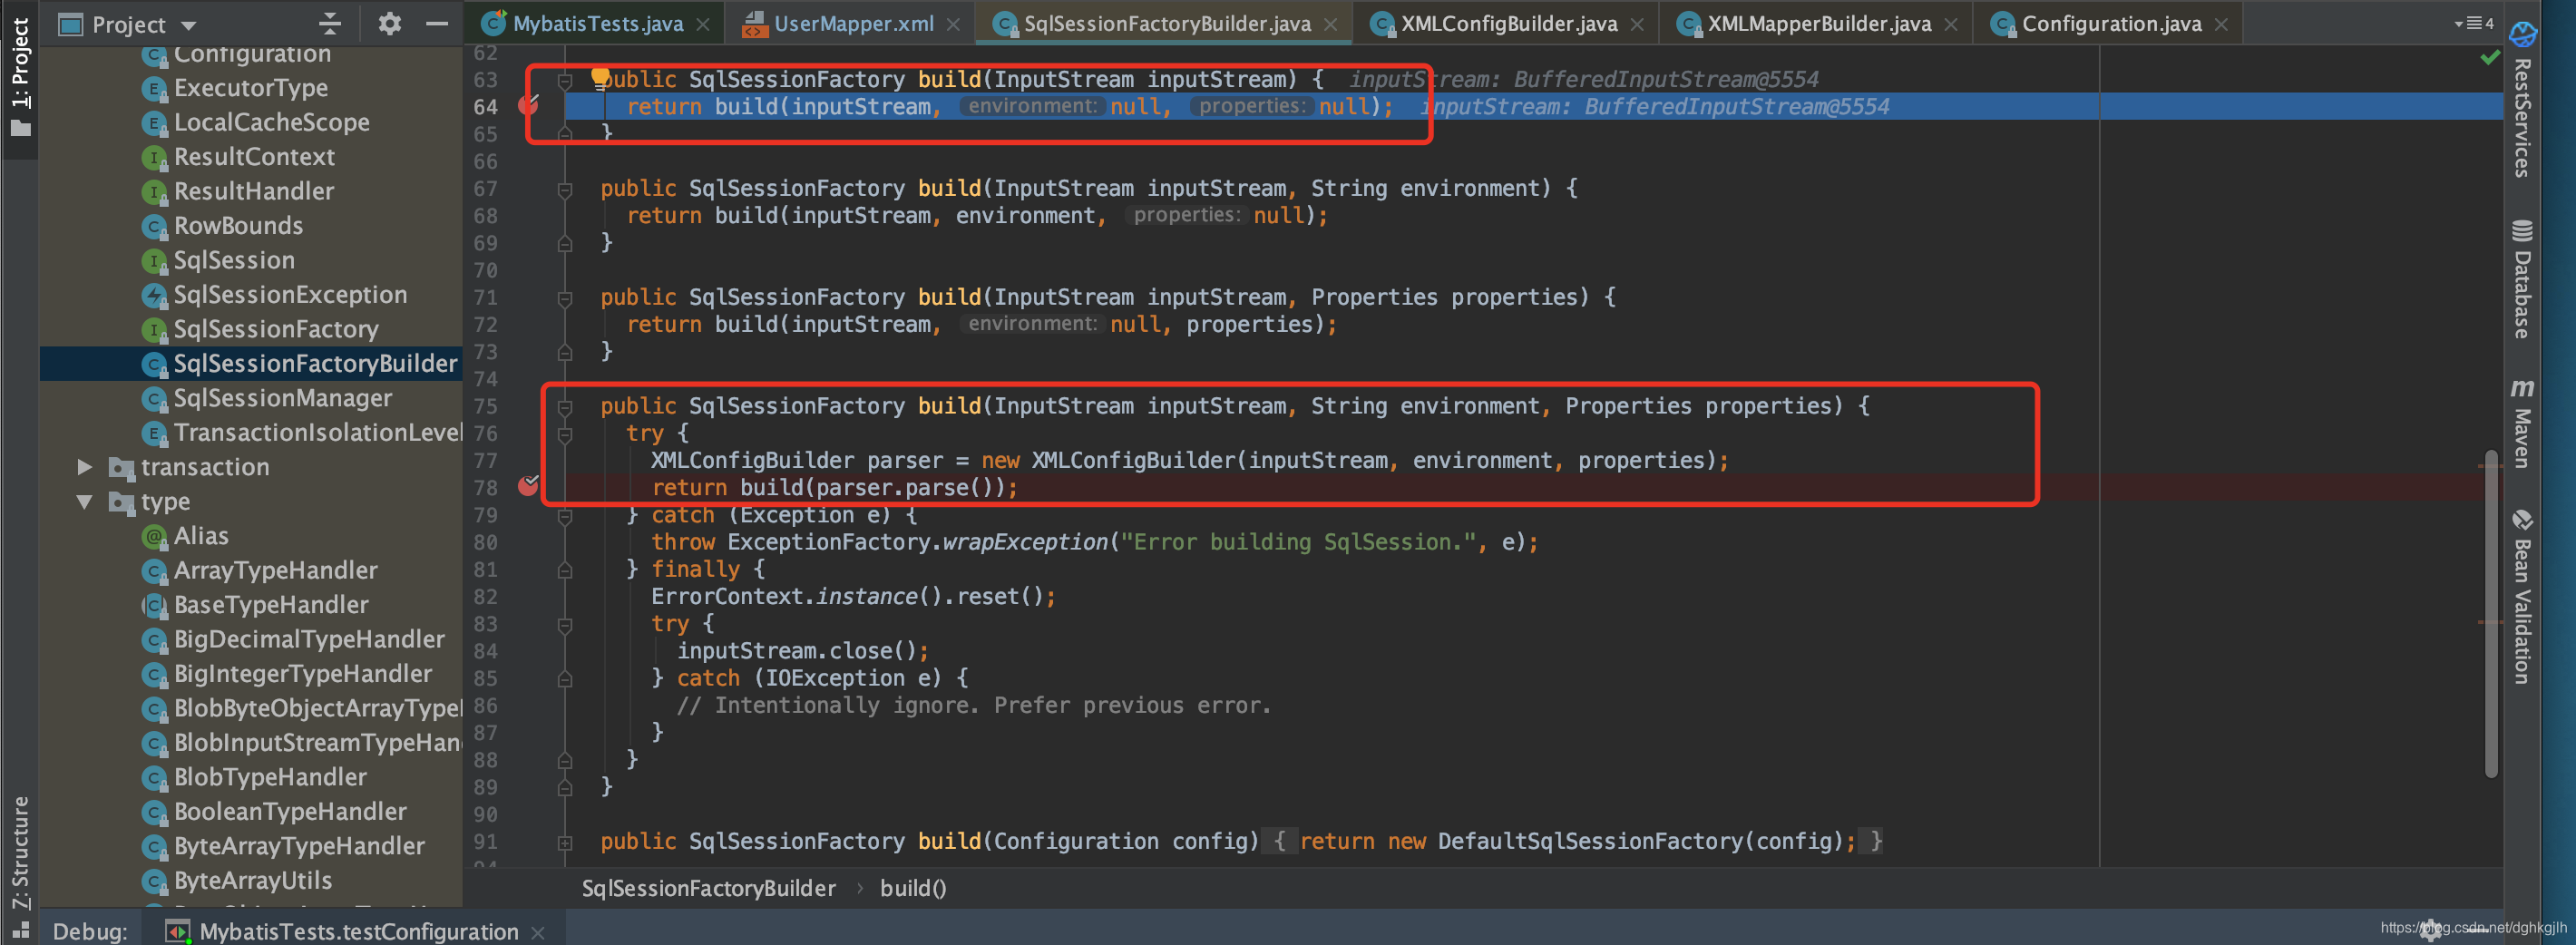The height and width of the screenshot is (945, 2576).
Task: Switch to the UserMapper.xml tab
Action: tap(853, 23)
